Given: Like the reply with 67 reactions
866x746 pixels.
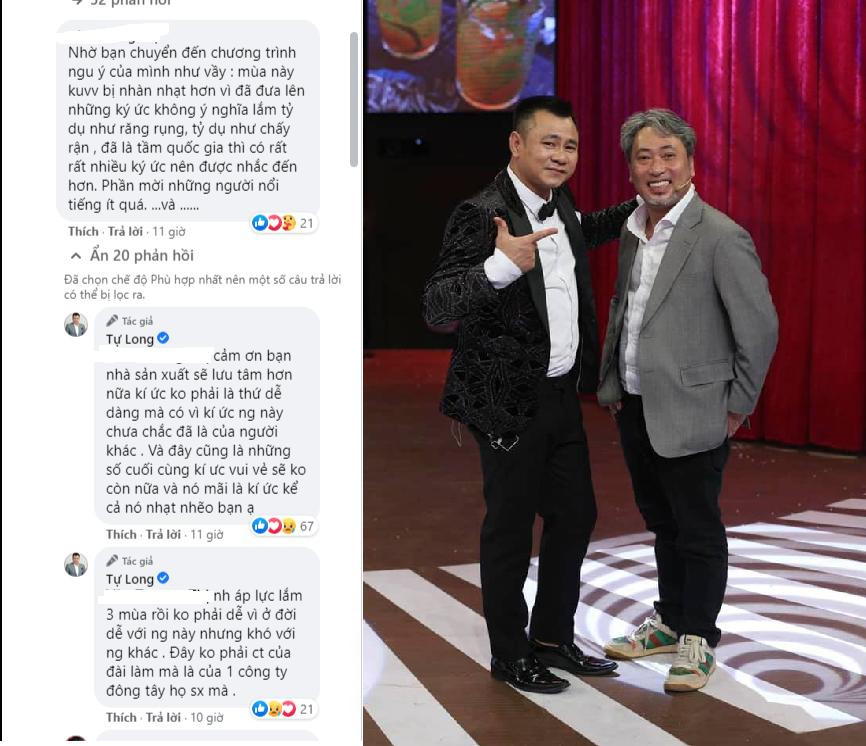Looking at the screenshot, I should 121,535.
